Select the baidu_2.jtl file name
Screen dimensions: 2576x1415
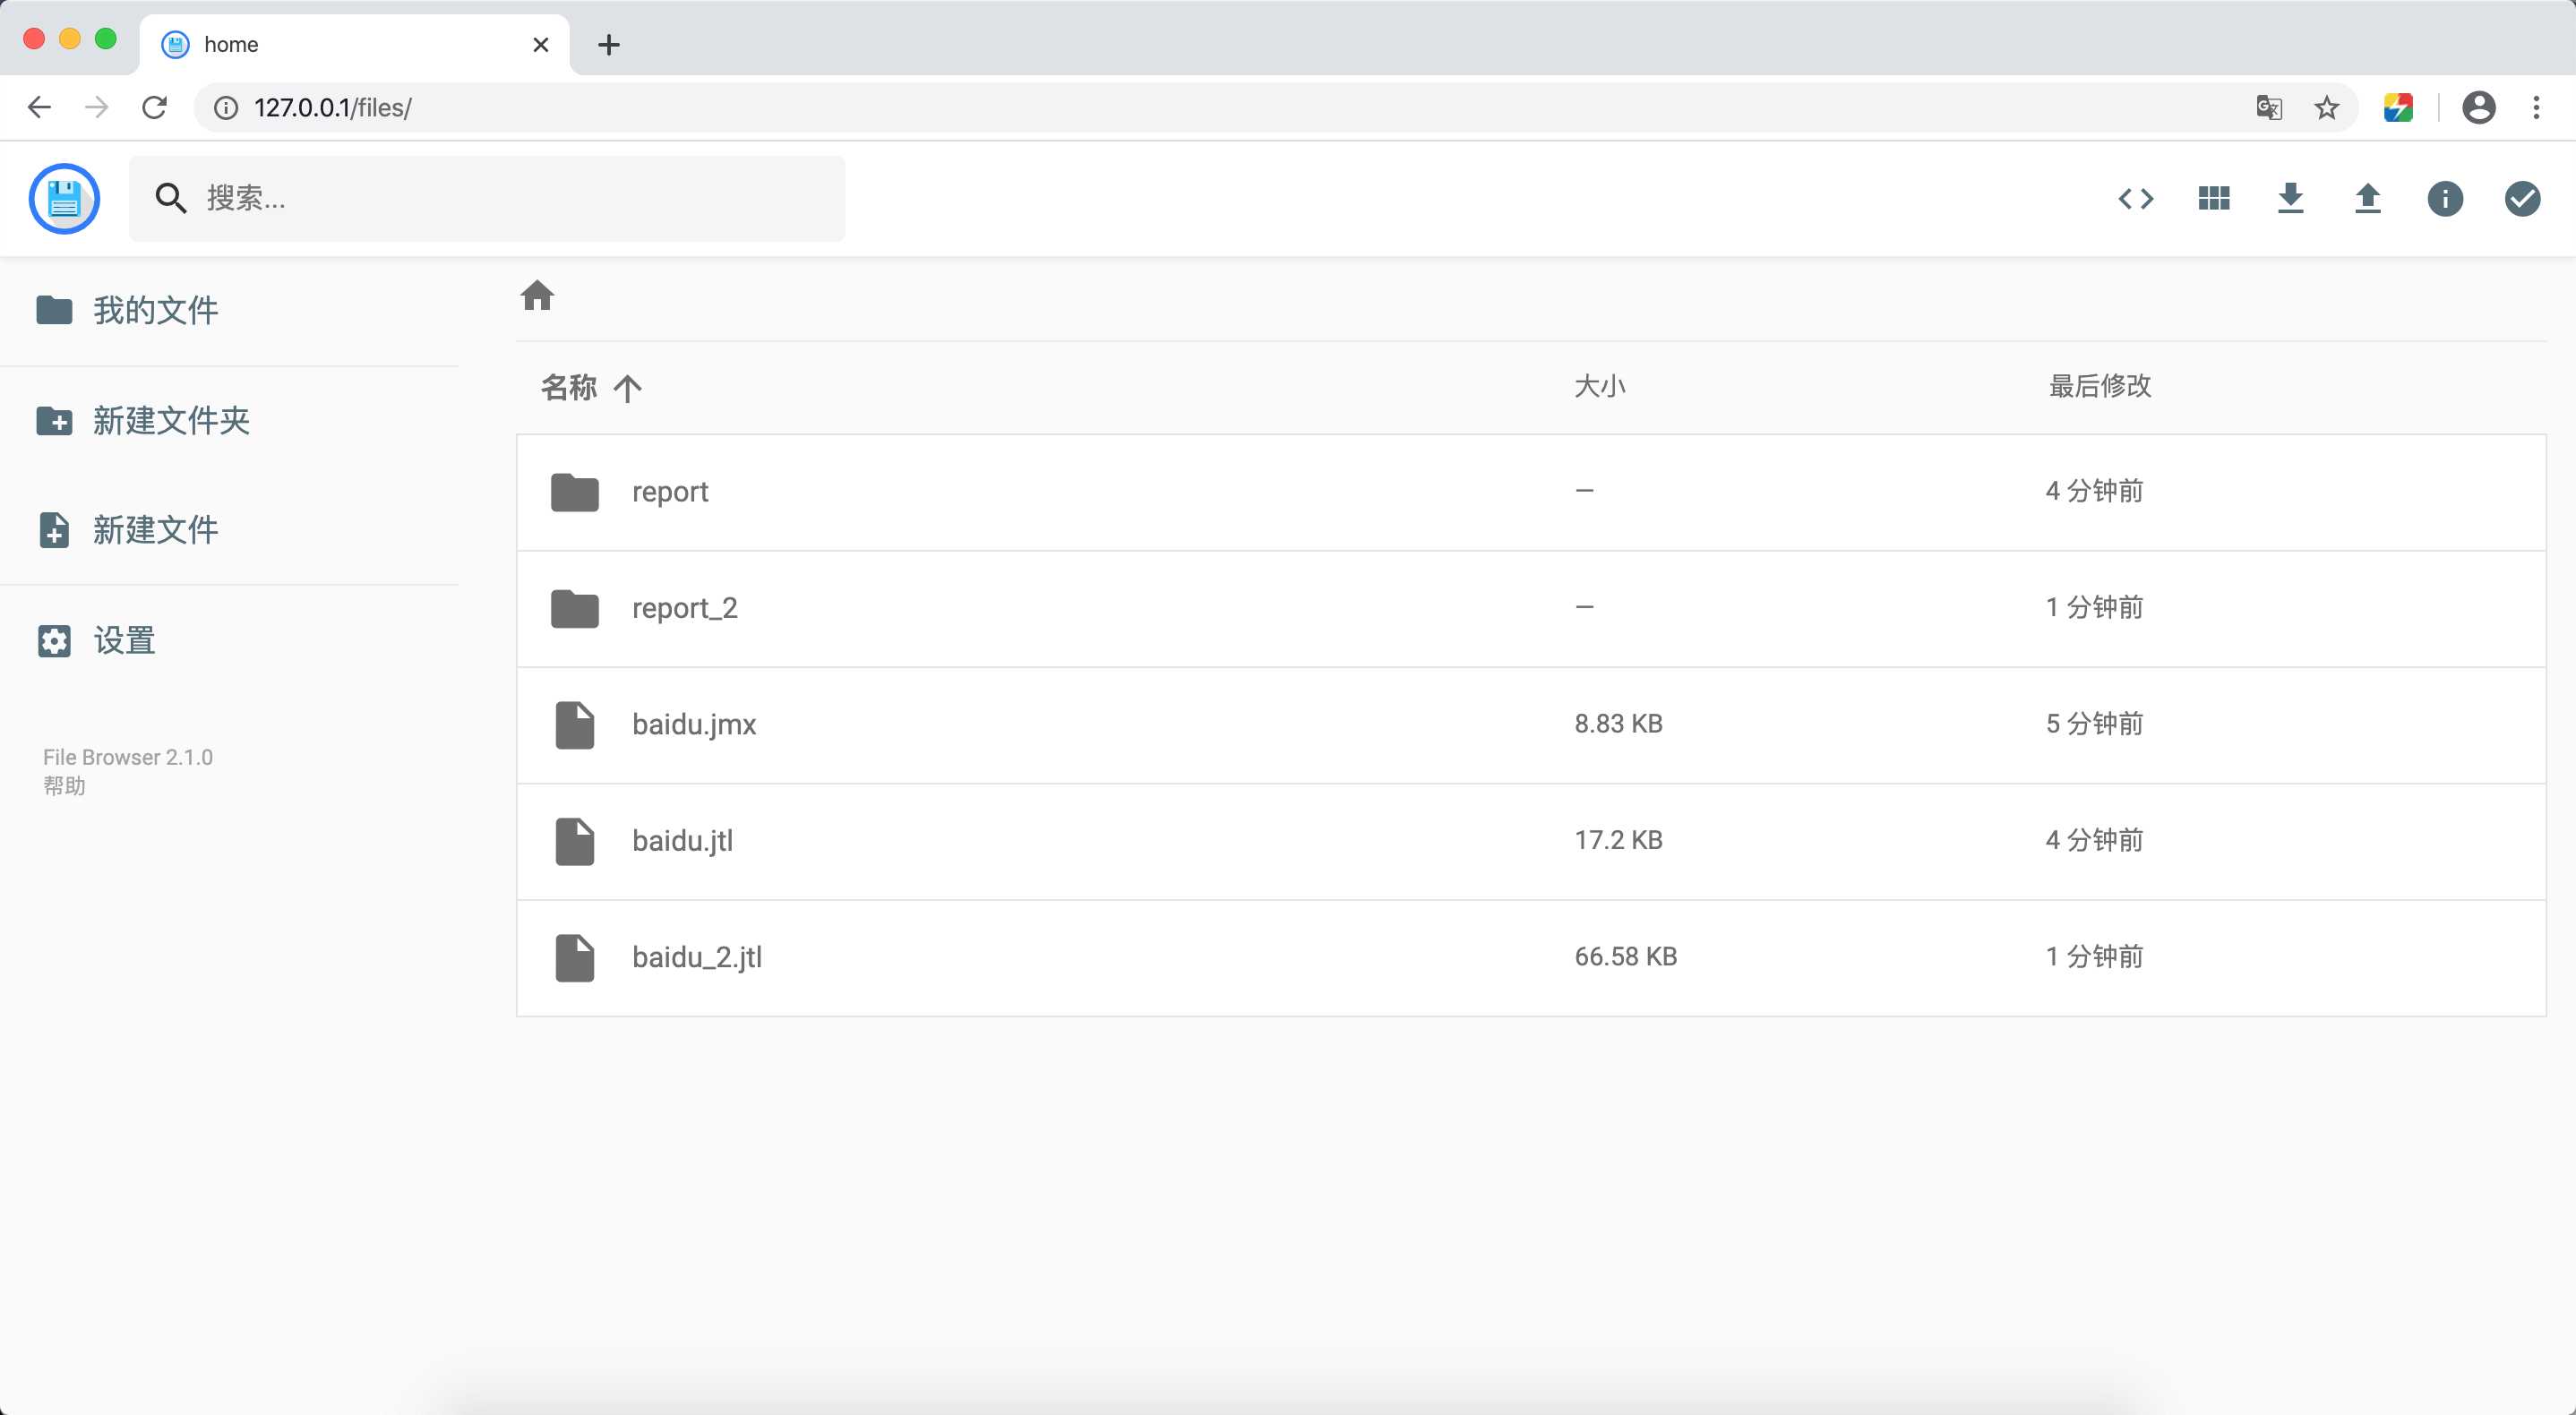point(697,957)
